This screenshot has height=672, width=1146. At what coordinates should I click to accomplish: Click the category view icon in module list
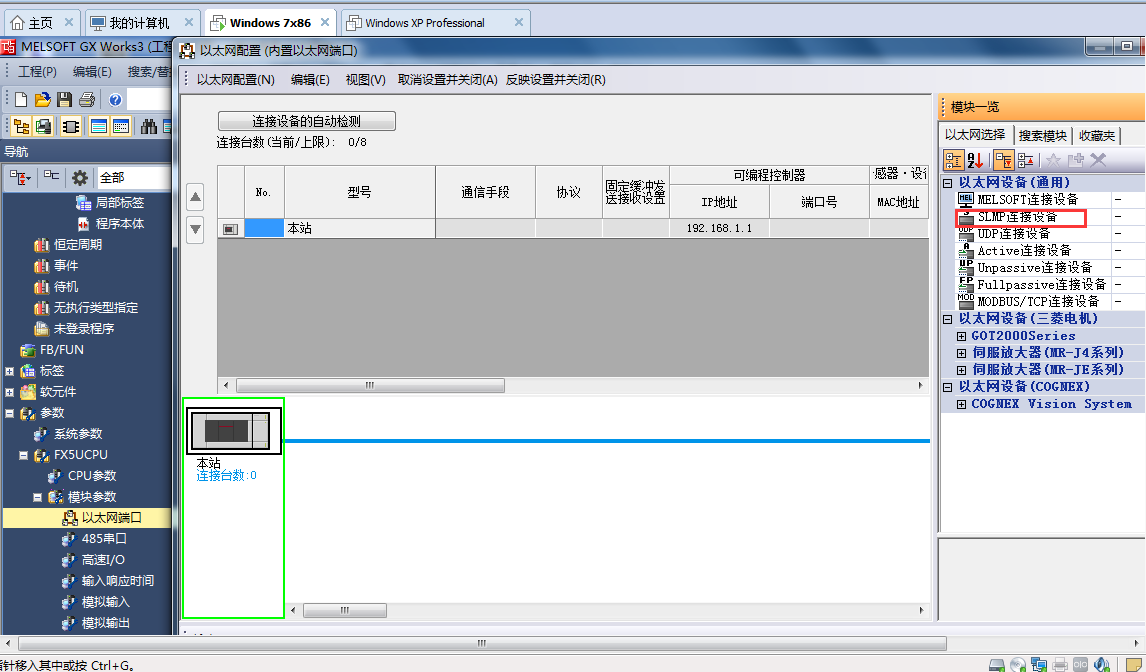point(954,160)
